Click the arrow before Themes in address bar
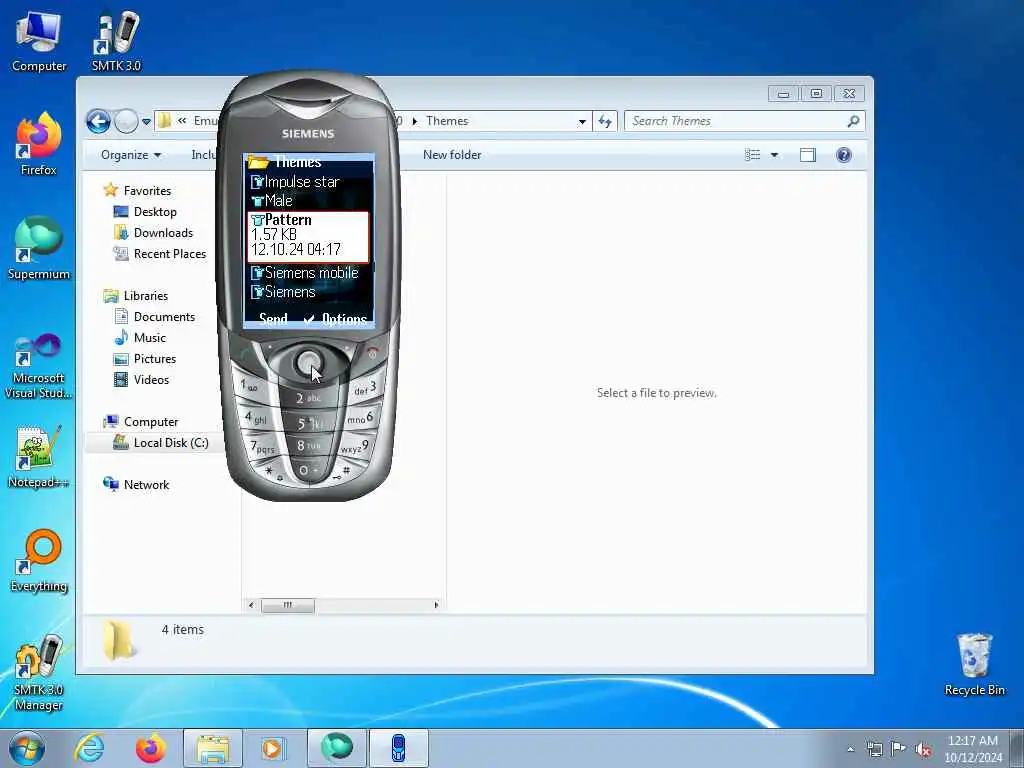This screenshot has height=768, width=1024. (x=415, y=121)
